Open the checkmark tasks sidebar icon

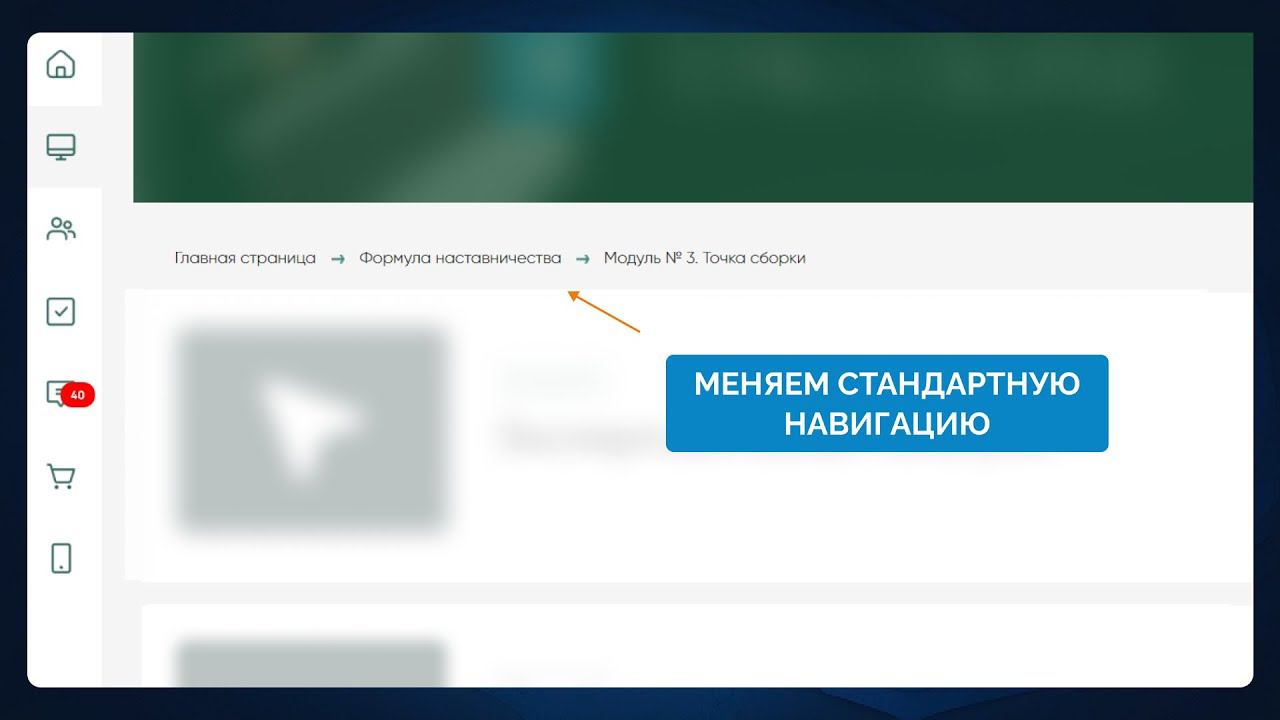pyautogui.click(x=61, y=311)
